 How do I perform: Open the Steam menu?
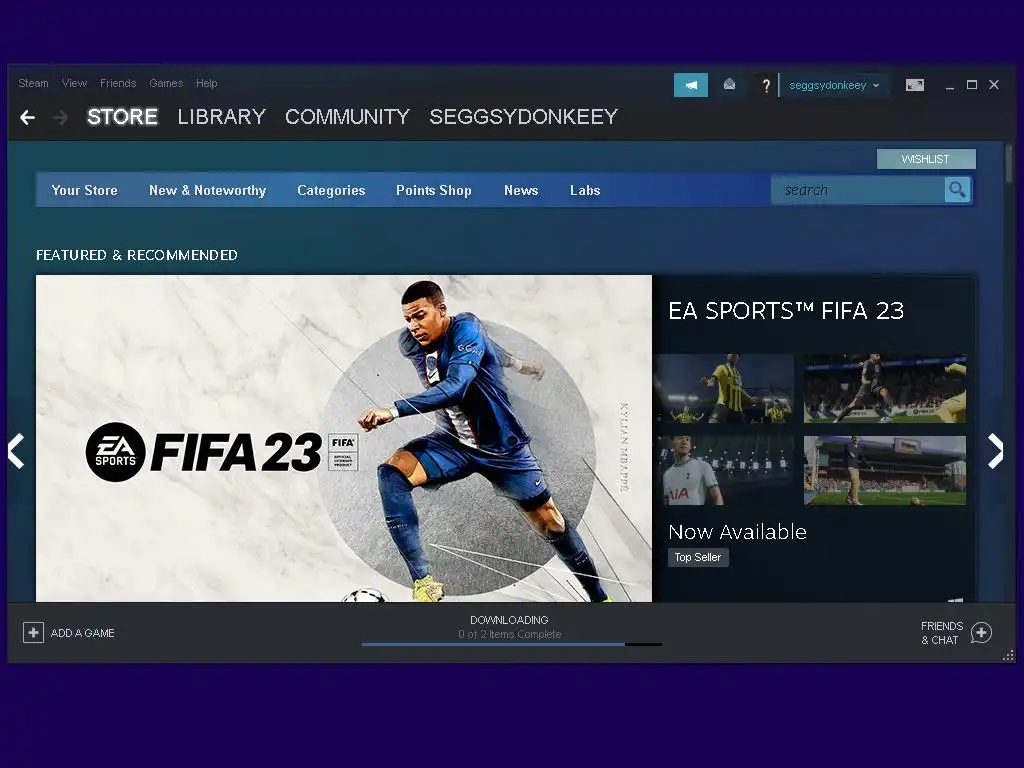[33, 83]
